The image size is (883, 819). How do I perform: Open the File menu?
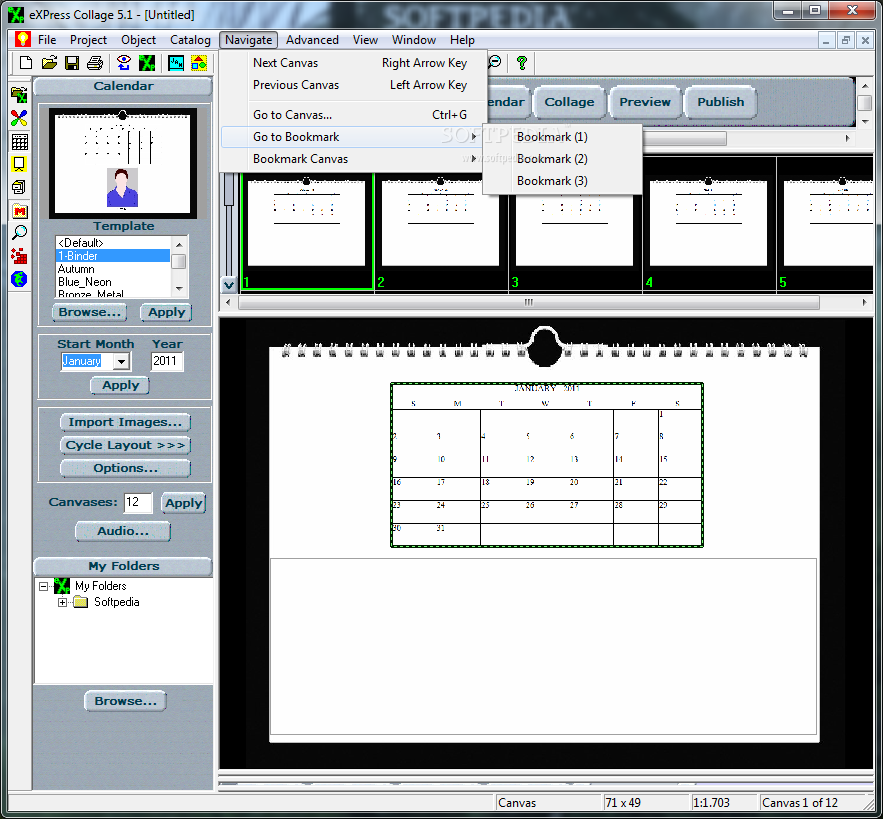47,40
